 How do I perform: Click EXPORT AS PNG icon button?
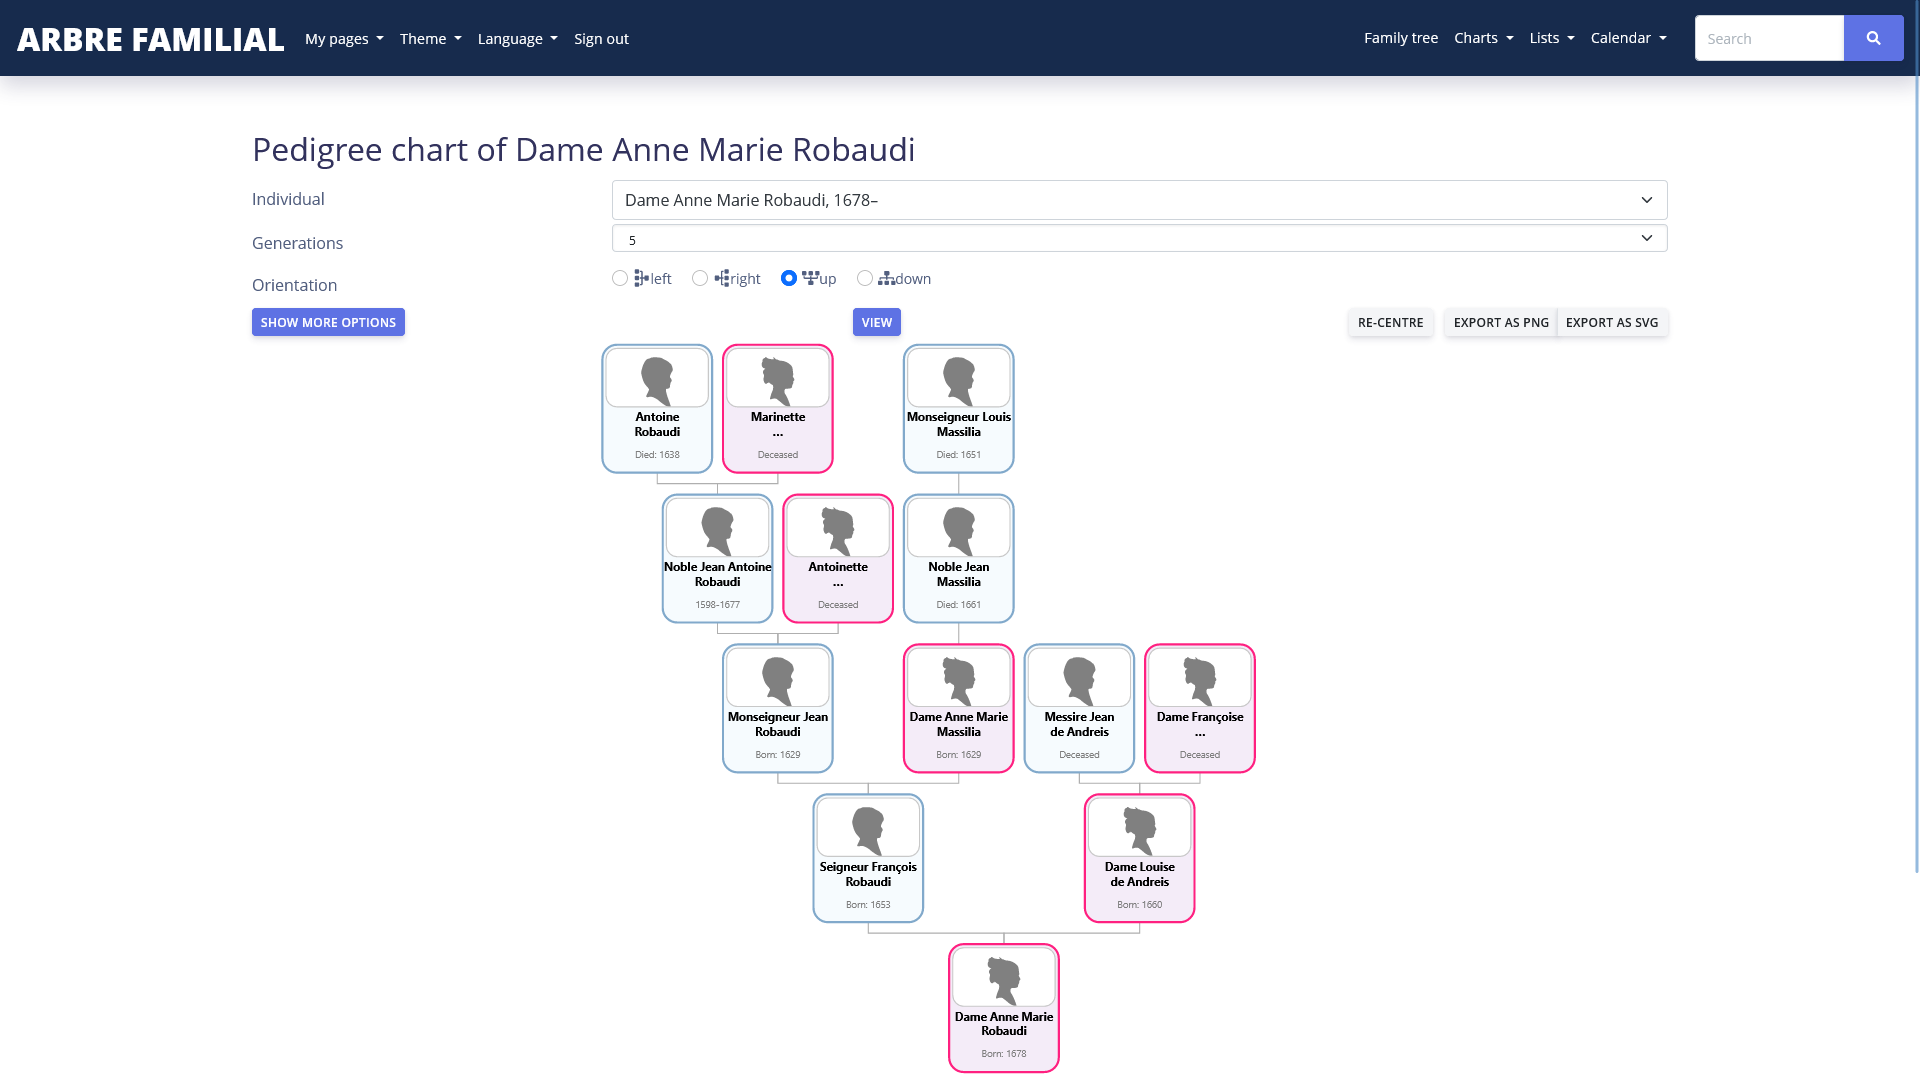click(x=1501, y=322)
